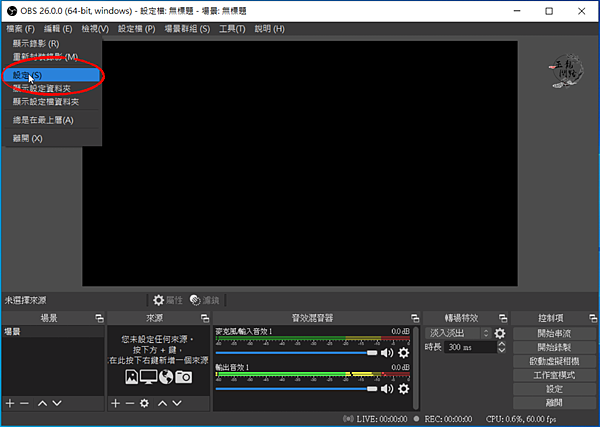Remove selected scene with minus icon
The width and height of the screenshot is (600, 427).
point(24,403)
